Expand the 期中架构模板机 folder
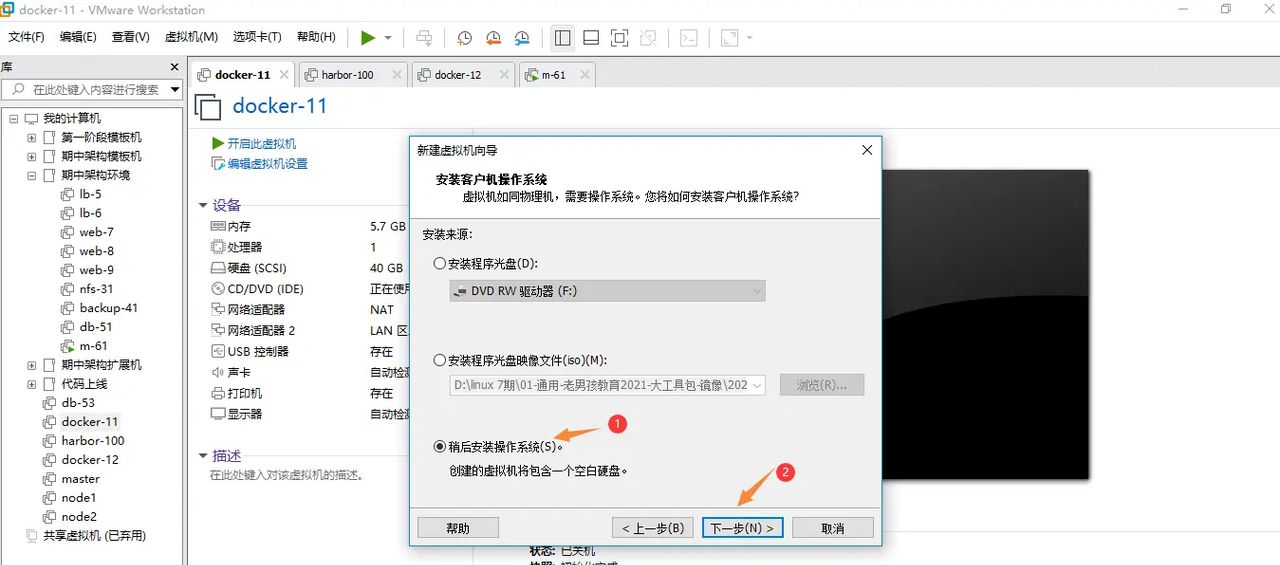Viewport: 1280px width, 565px height. [32, 156]
